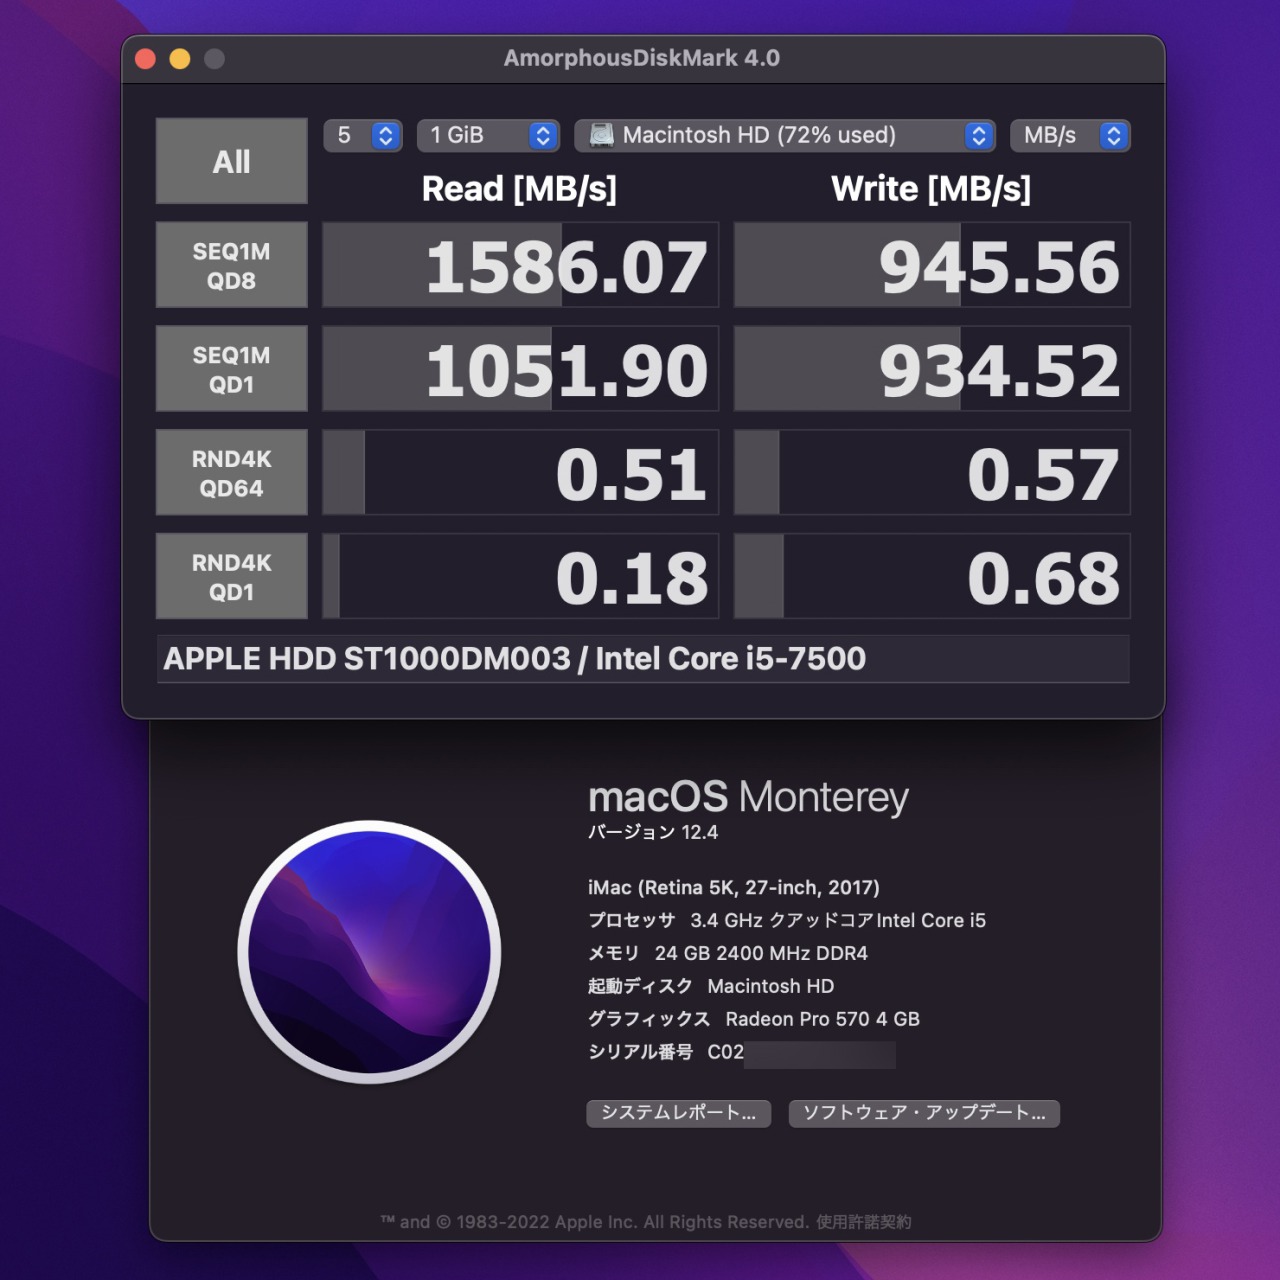Open the 使用許諾契約 license agreement link
This screenshot has width=1280, height=1280.
[x=864, y=1222]
